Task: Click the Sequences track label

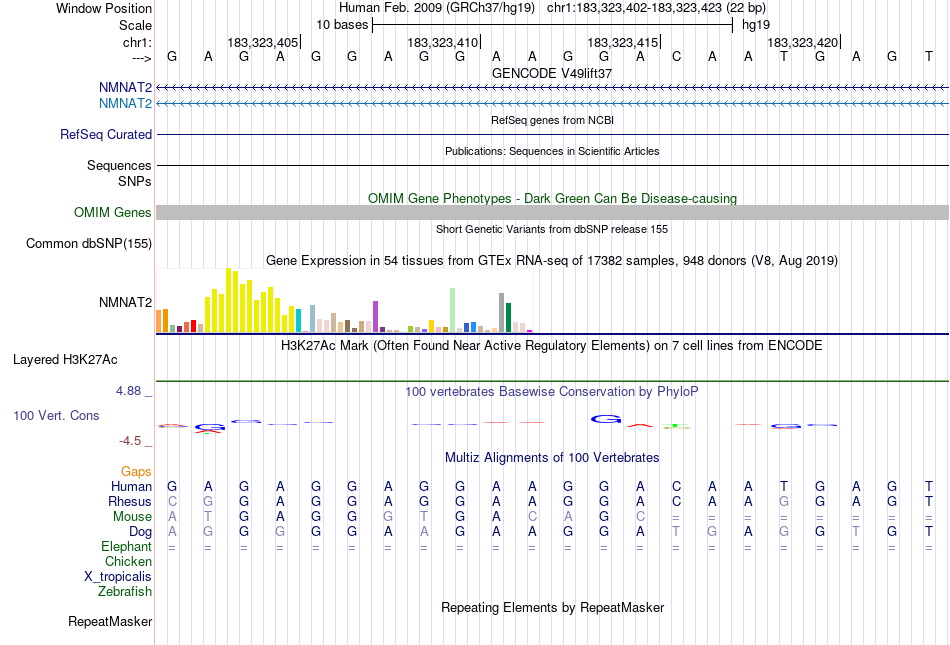Action: [119, 165]
